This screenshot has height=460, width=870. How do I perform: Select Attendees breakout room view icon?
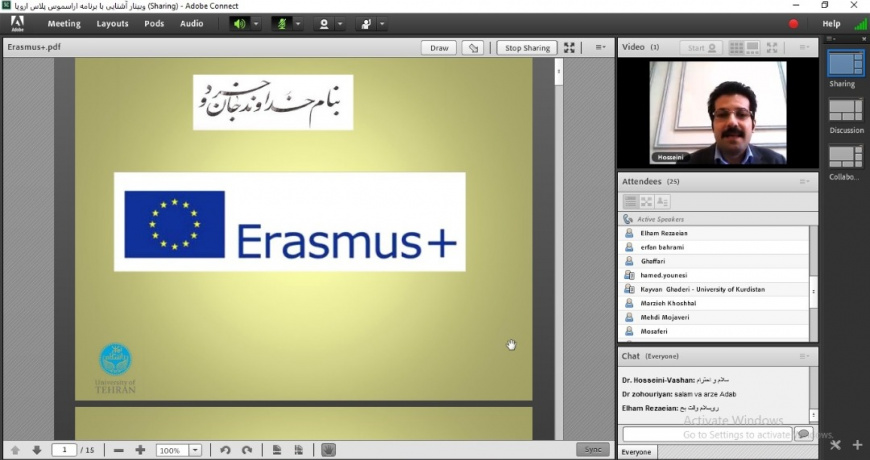646,201
